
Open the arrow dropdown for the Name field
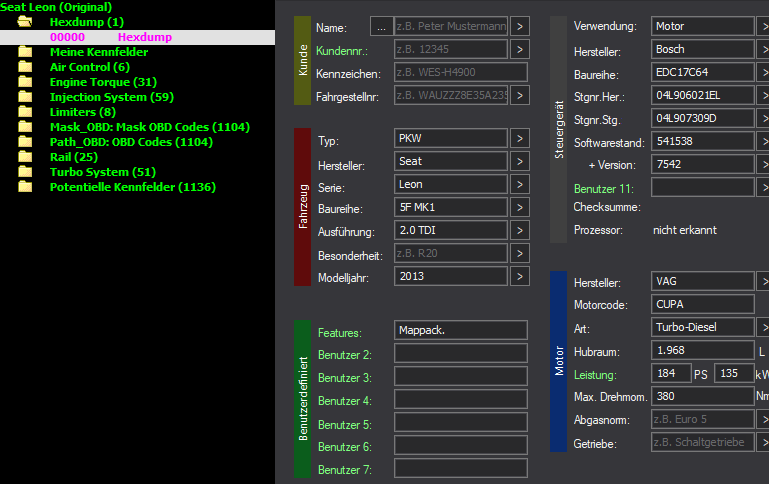pos(520,26)
